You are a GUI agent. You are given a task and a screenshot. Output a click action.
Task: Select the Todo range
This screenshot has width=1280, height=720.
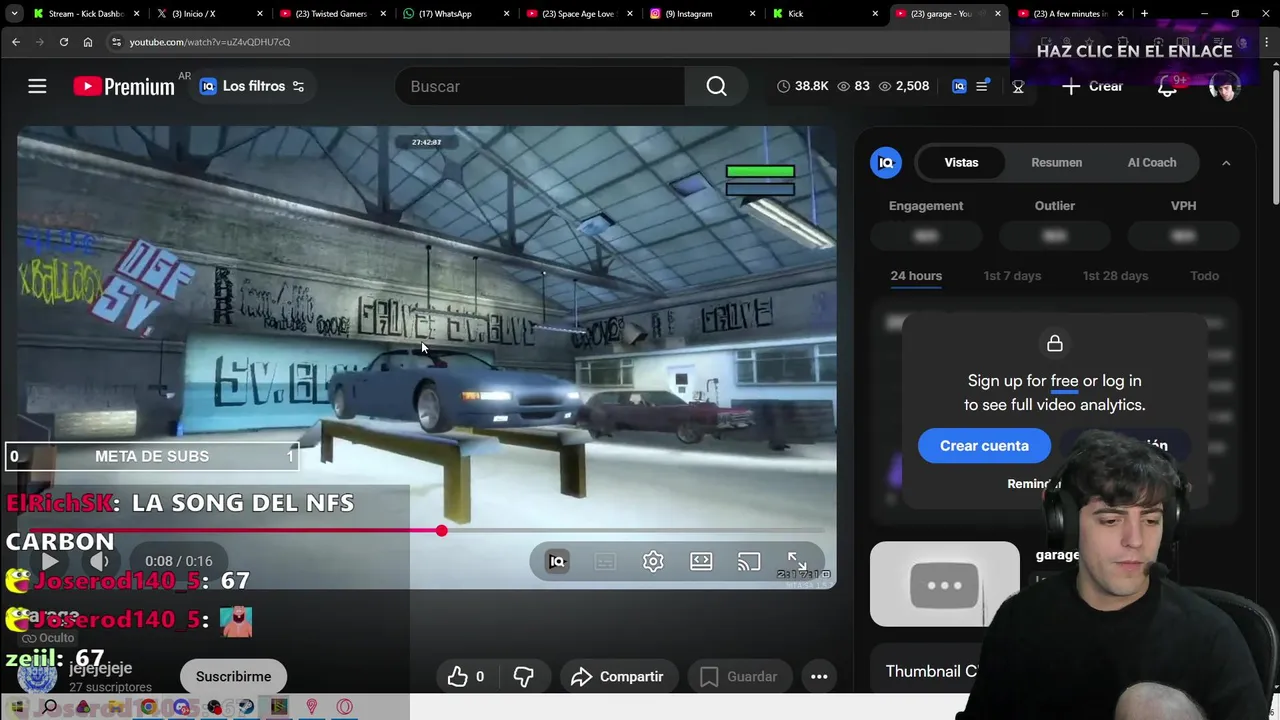point(1204,276)
